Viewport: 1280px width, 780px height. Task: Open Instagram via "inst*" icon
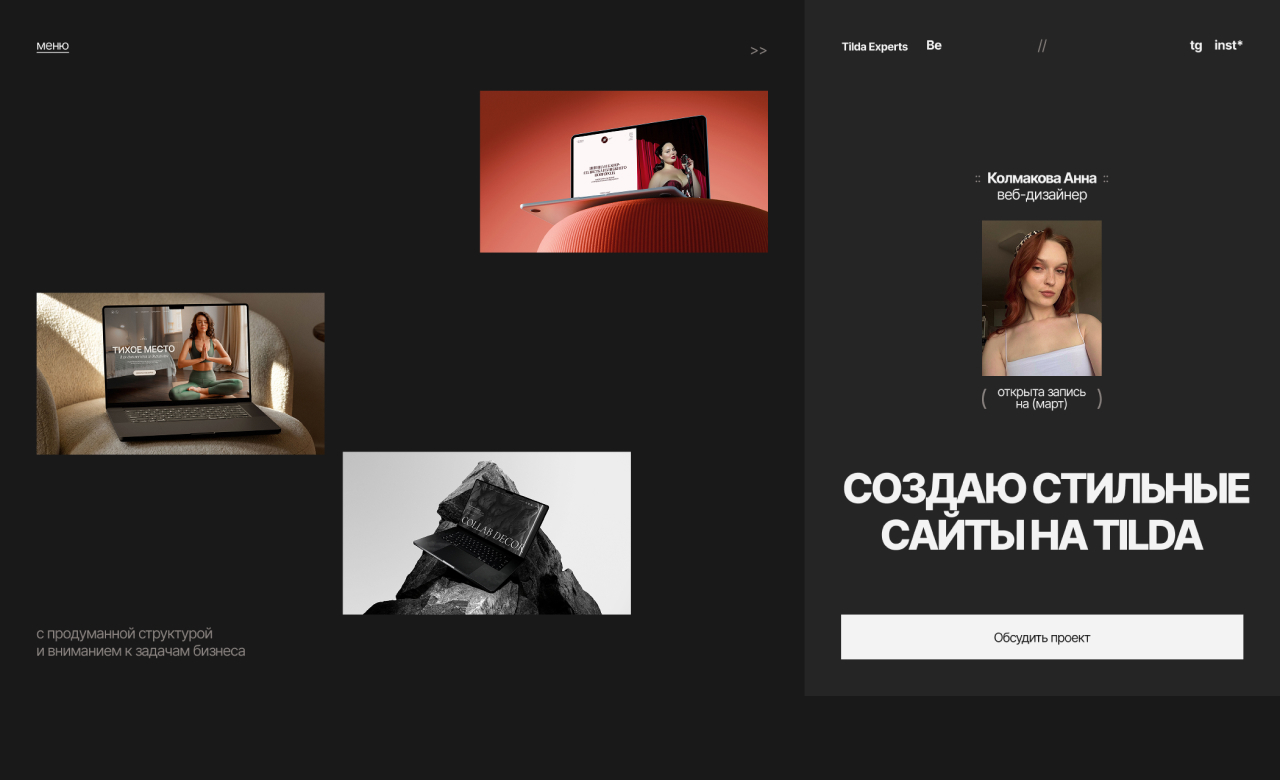pos(1228,45)
